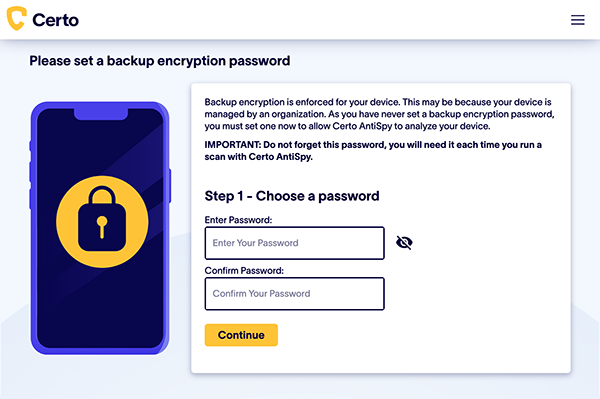Click the page title about backup encryption
This screenshot has height=399, width=600.
(x=160, y=61)
